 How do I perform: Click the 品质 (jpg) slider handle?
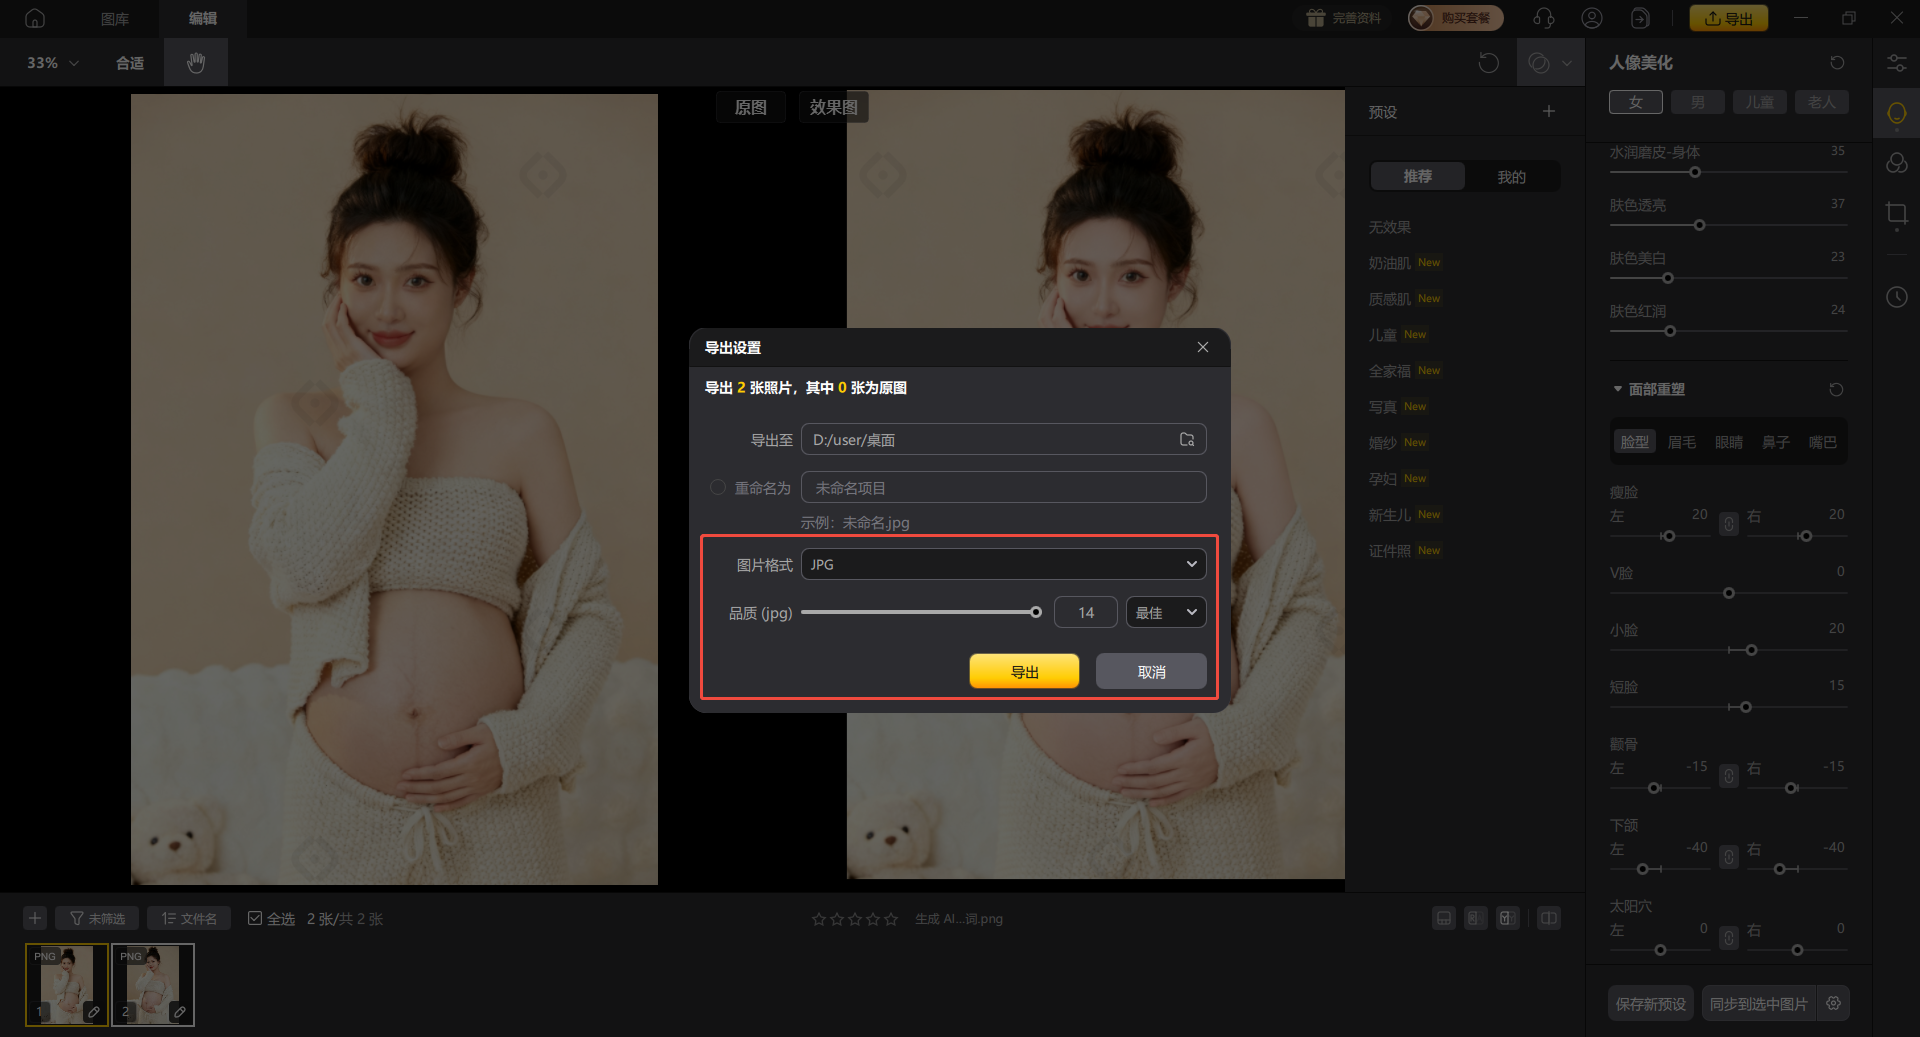tap(1036, 612)
